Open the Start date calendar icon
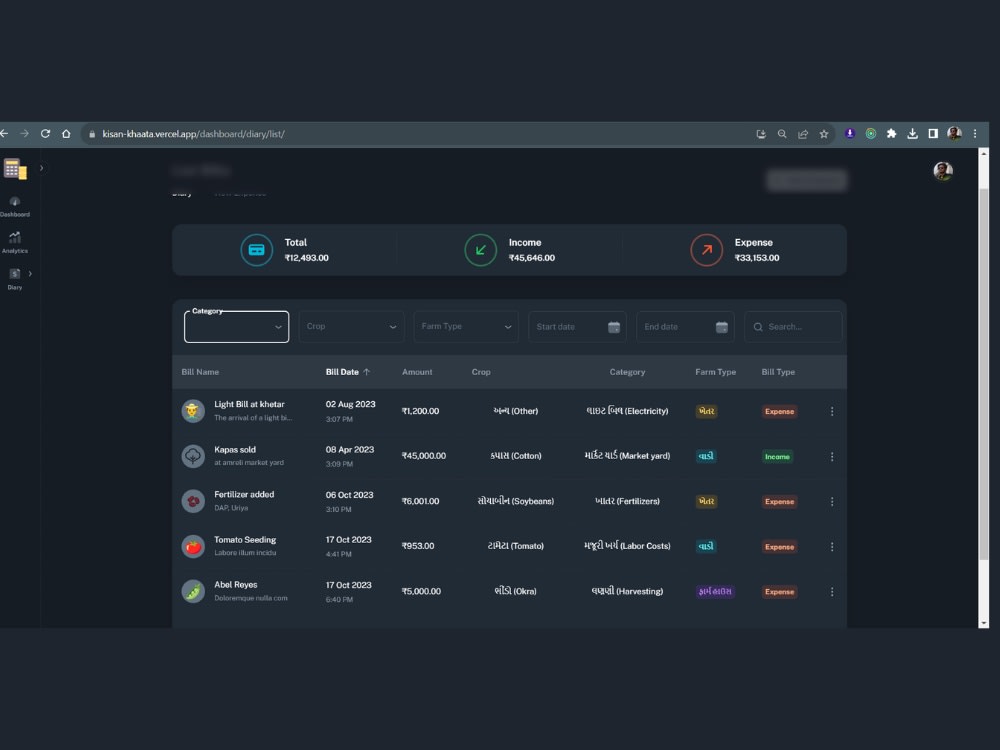Viewport: 1000px width, 750px height. click(x=614, y=327)
